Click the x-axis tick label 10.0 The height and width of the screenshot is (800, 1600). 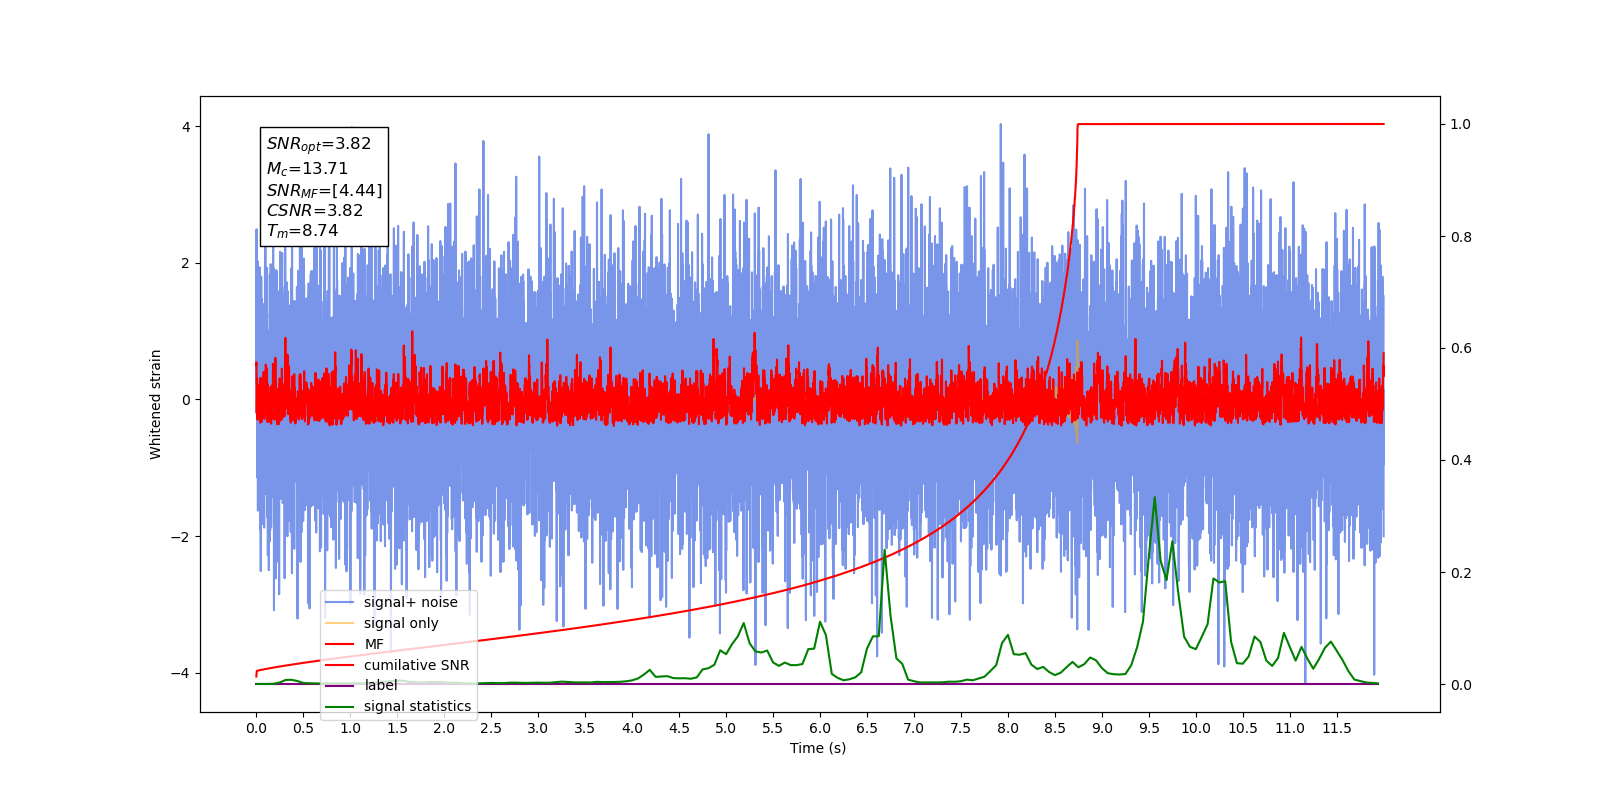(1196, 728)
